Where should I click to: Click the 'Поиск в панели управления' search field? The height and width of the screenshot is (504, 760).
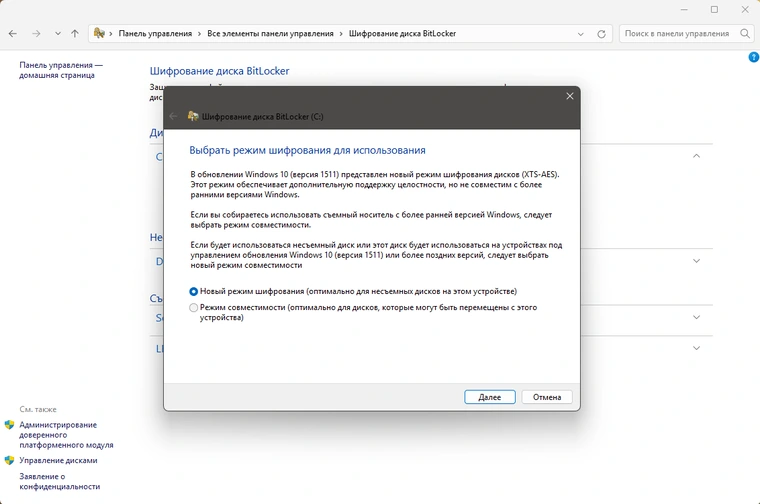678,33
